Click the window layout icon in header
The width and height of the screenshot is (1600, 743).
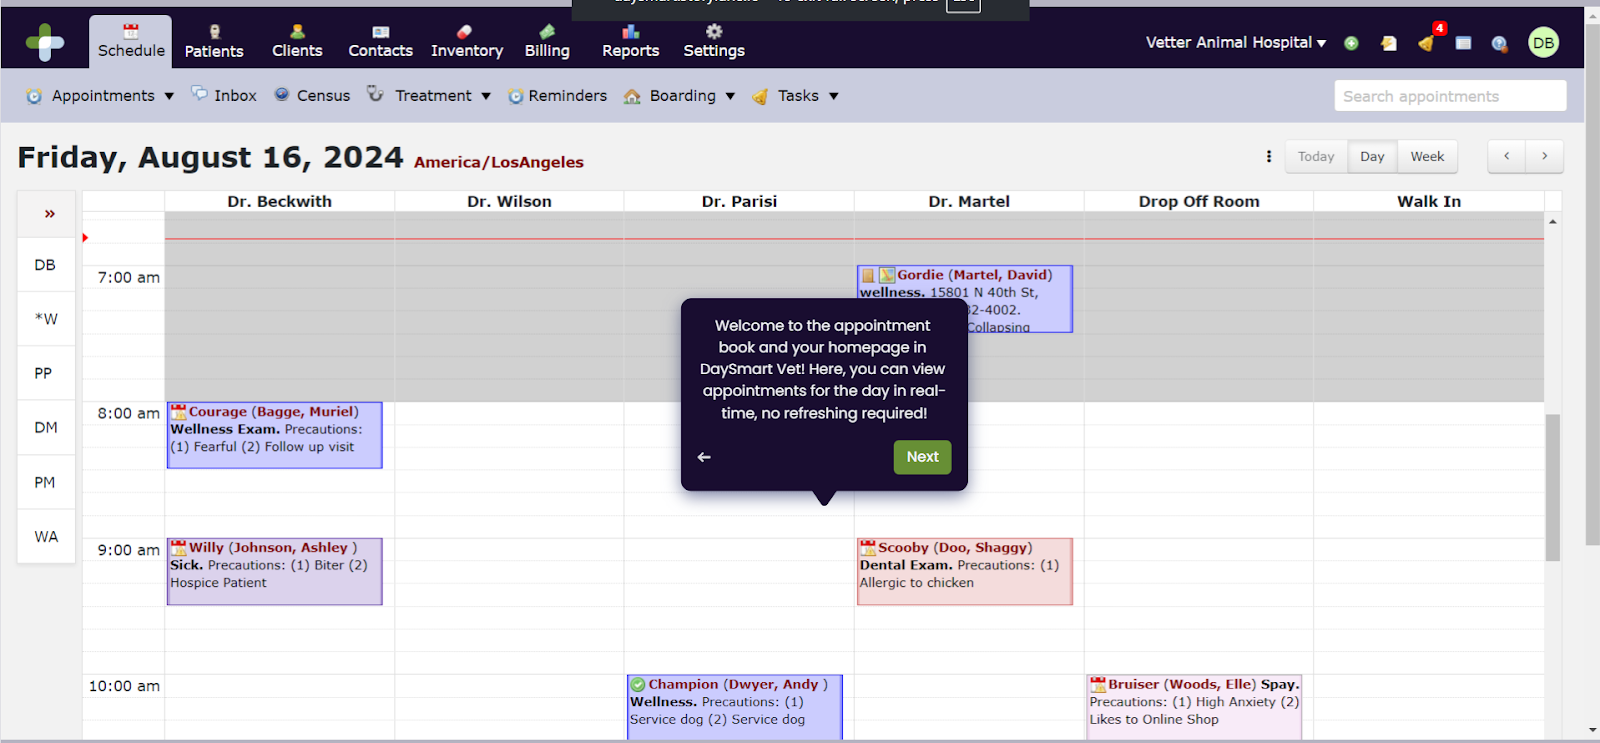tap(1463, 43)
